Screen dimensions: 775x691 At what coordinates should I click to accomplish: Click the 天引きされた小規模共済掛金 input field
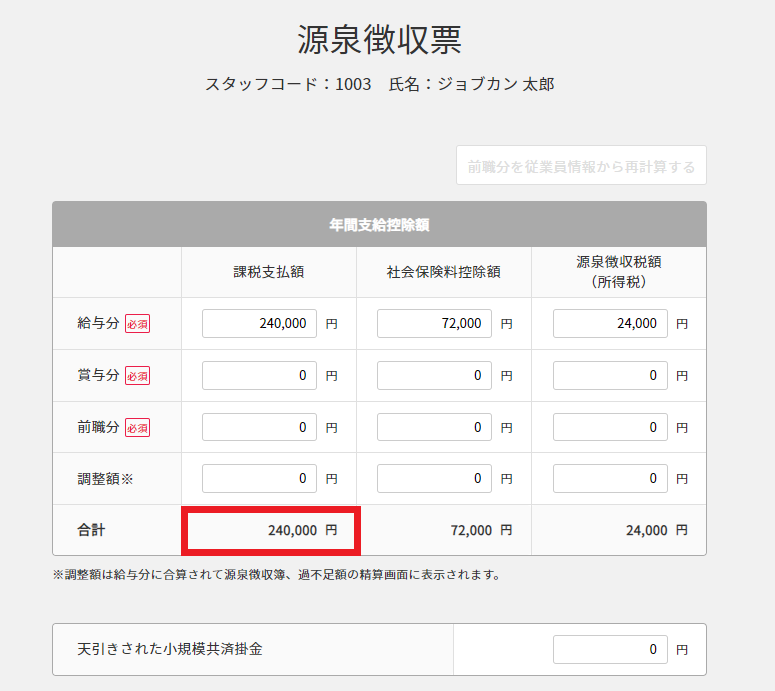[x=610, y=649]
